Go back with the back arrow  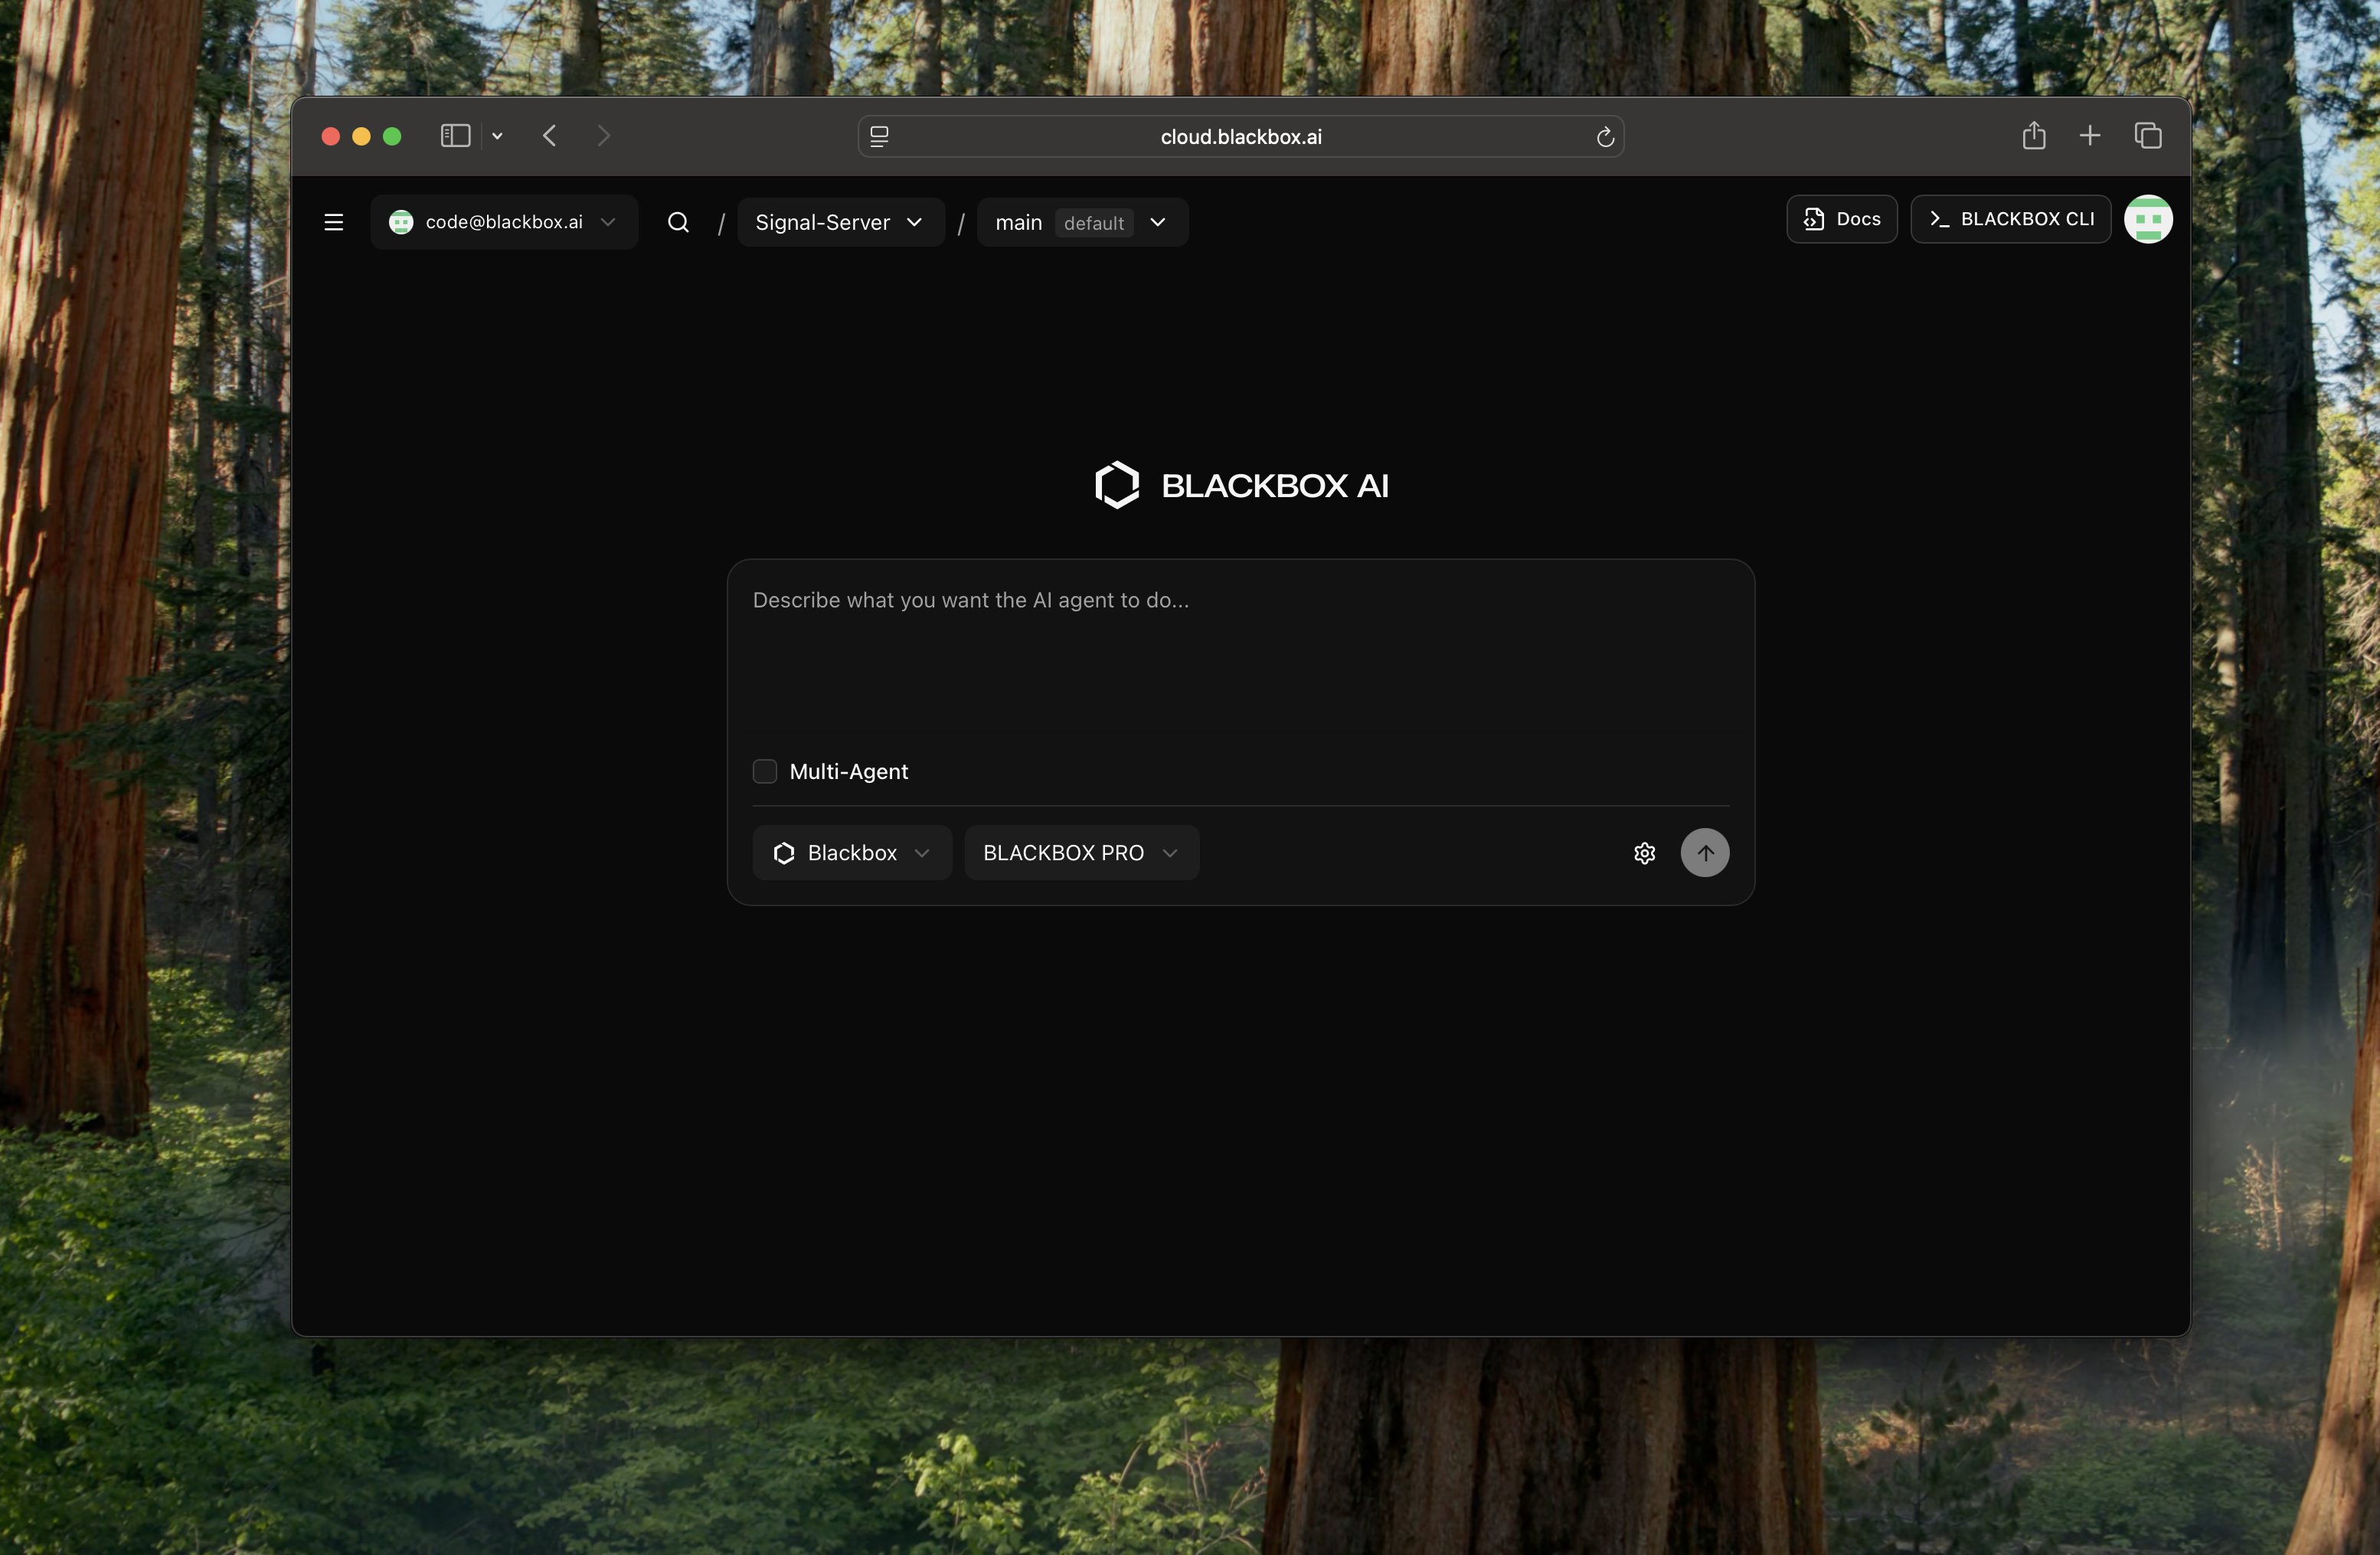click(549, 136)
